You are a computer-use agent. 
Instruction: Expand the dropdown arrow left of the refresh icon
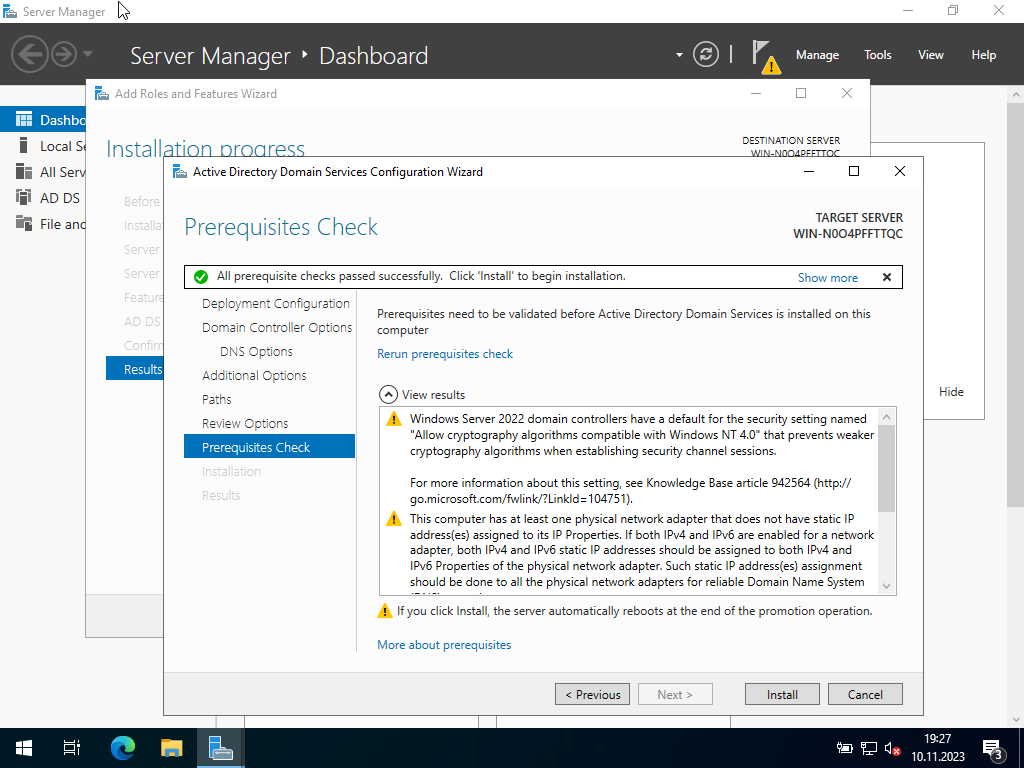tap(679, 55)
